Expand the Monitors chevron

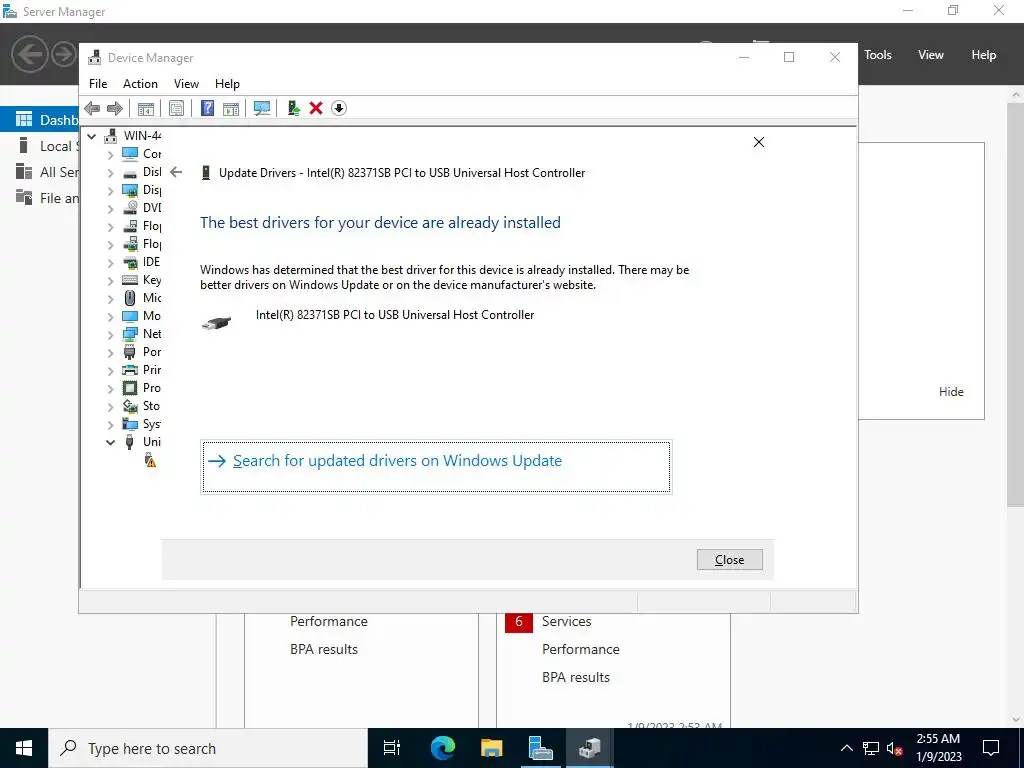click(110, 317)
